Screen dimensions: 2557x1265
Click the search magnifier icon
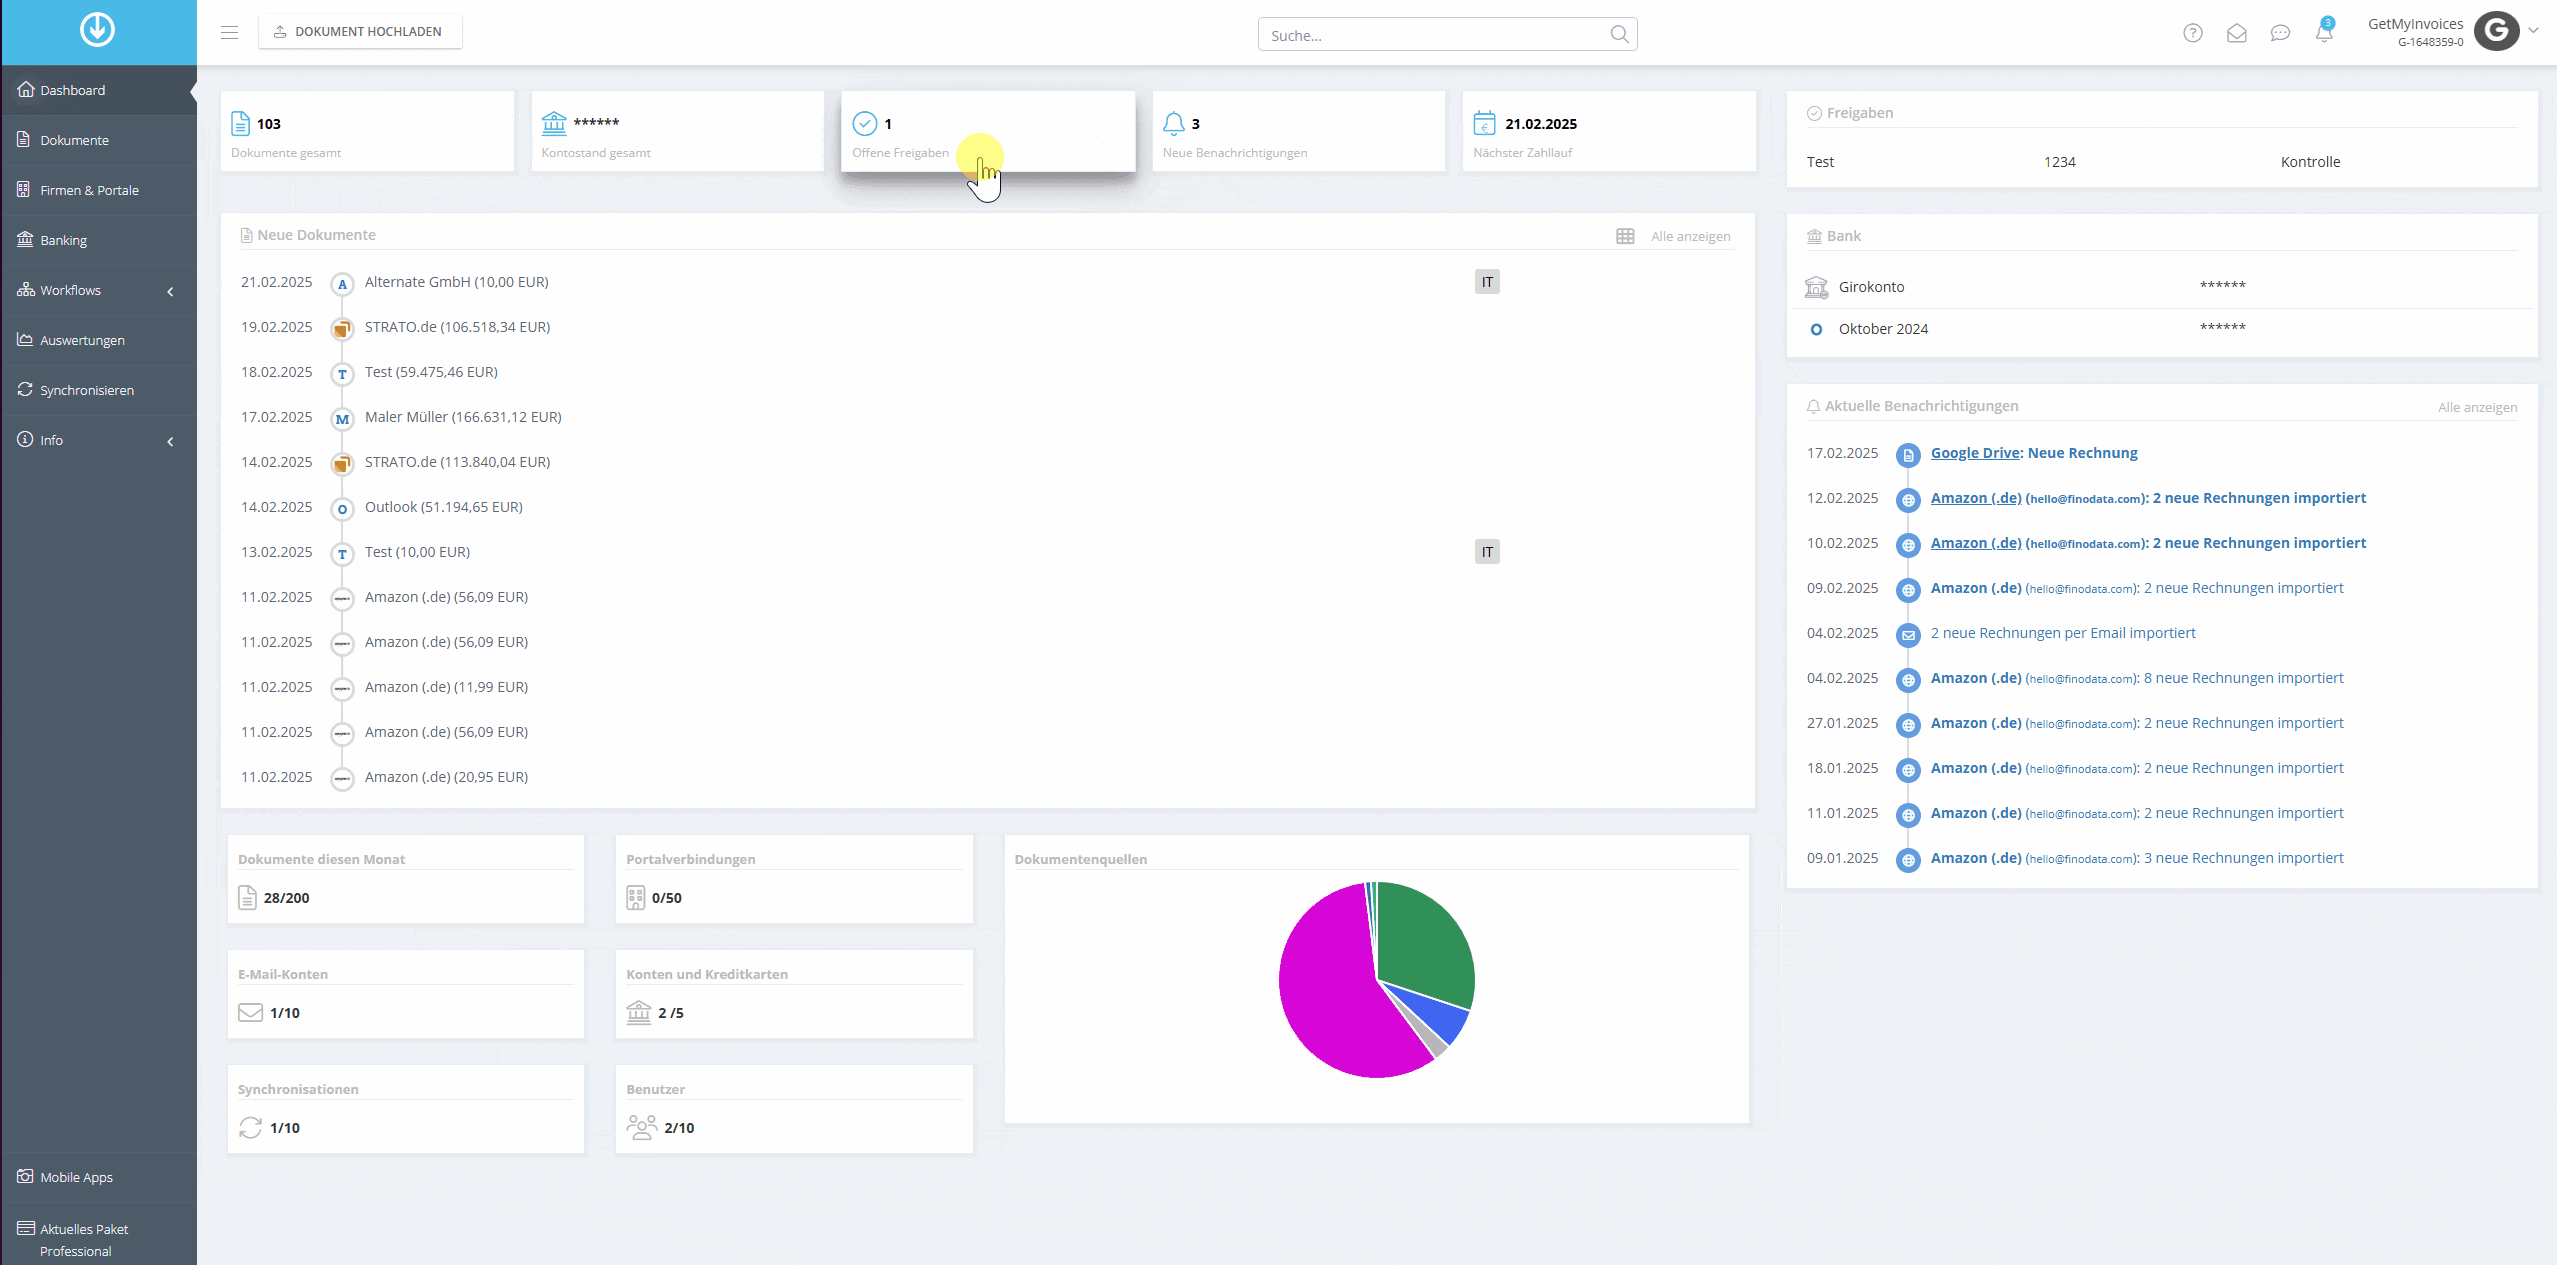point(1619,34)
